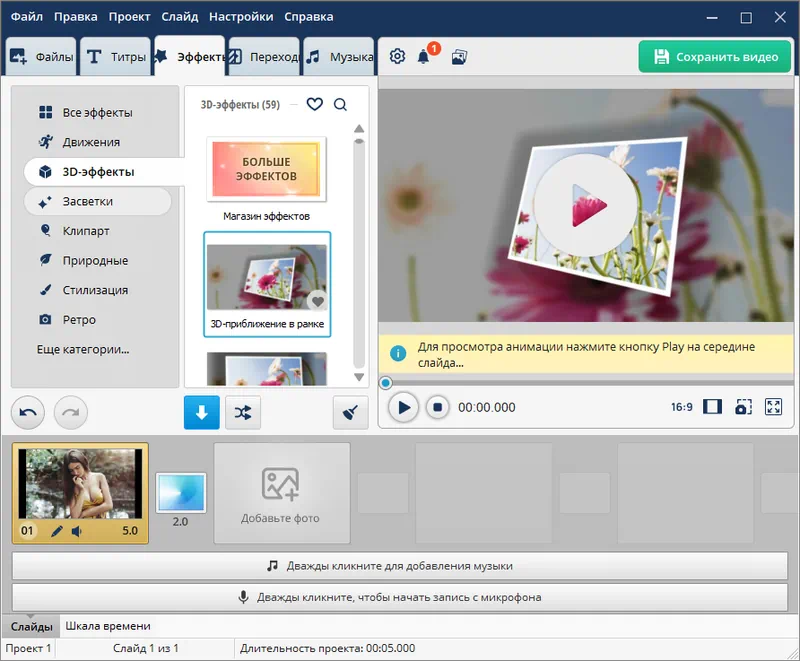Open Еще категории link

[83, 349]
